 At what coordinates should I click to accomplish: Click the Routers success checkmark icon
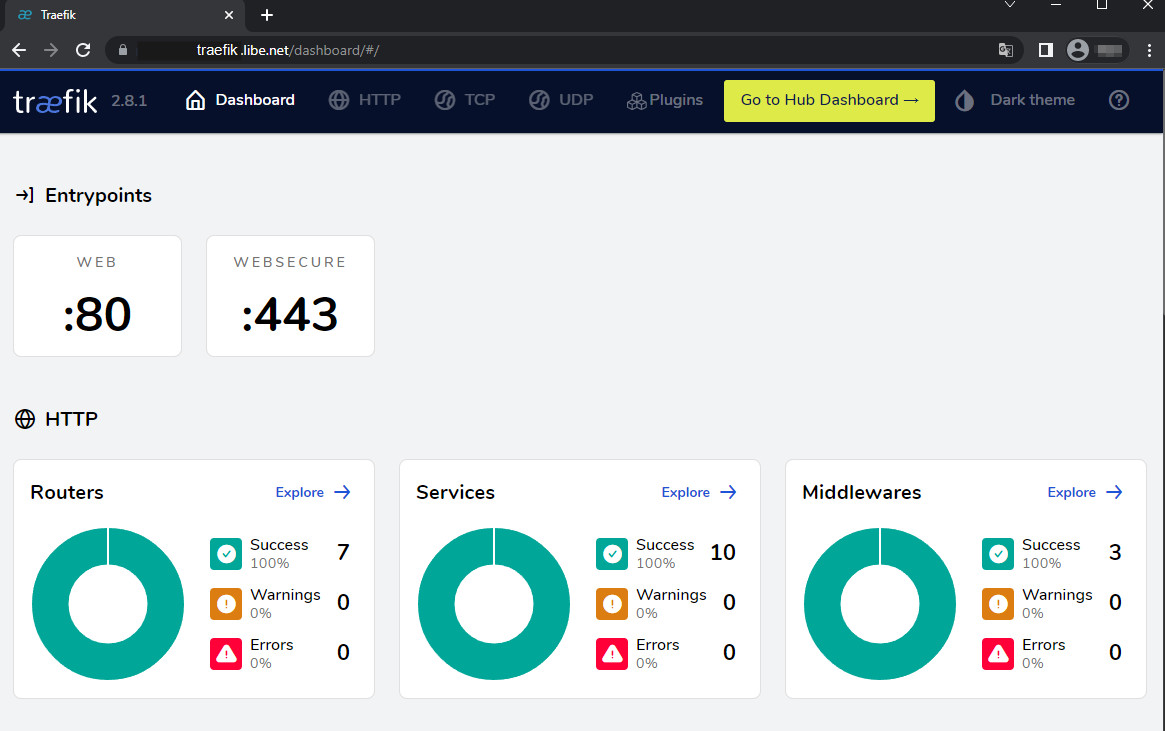point(226,553)
